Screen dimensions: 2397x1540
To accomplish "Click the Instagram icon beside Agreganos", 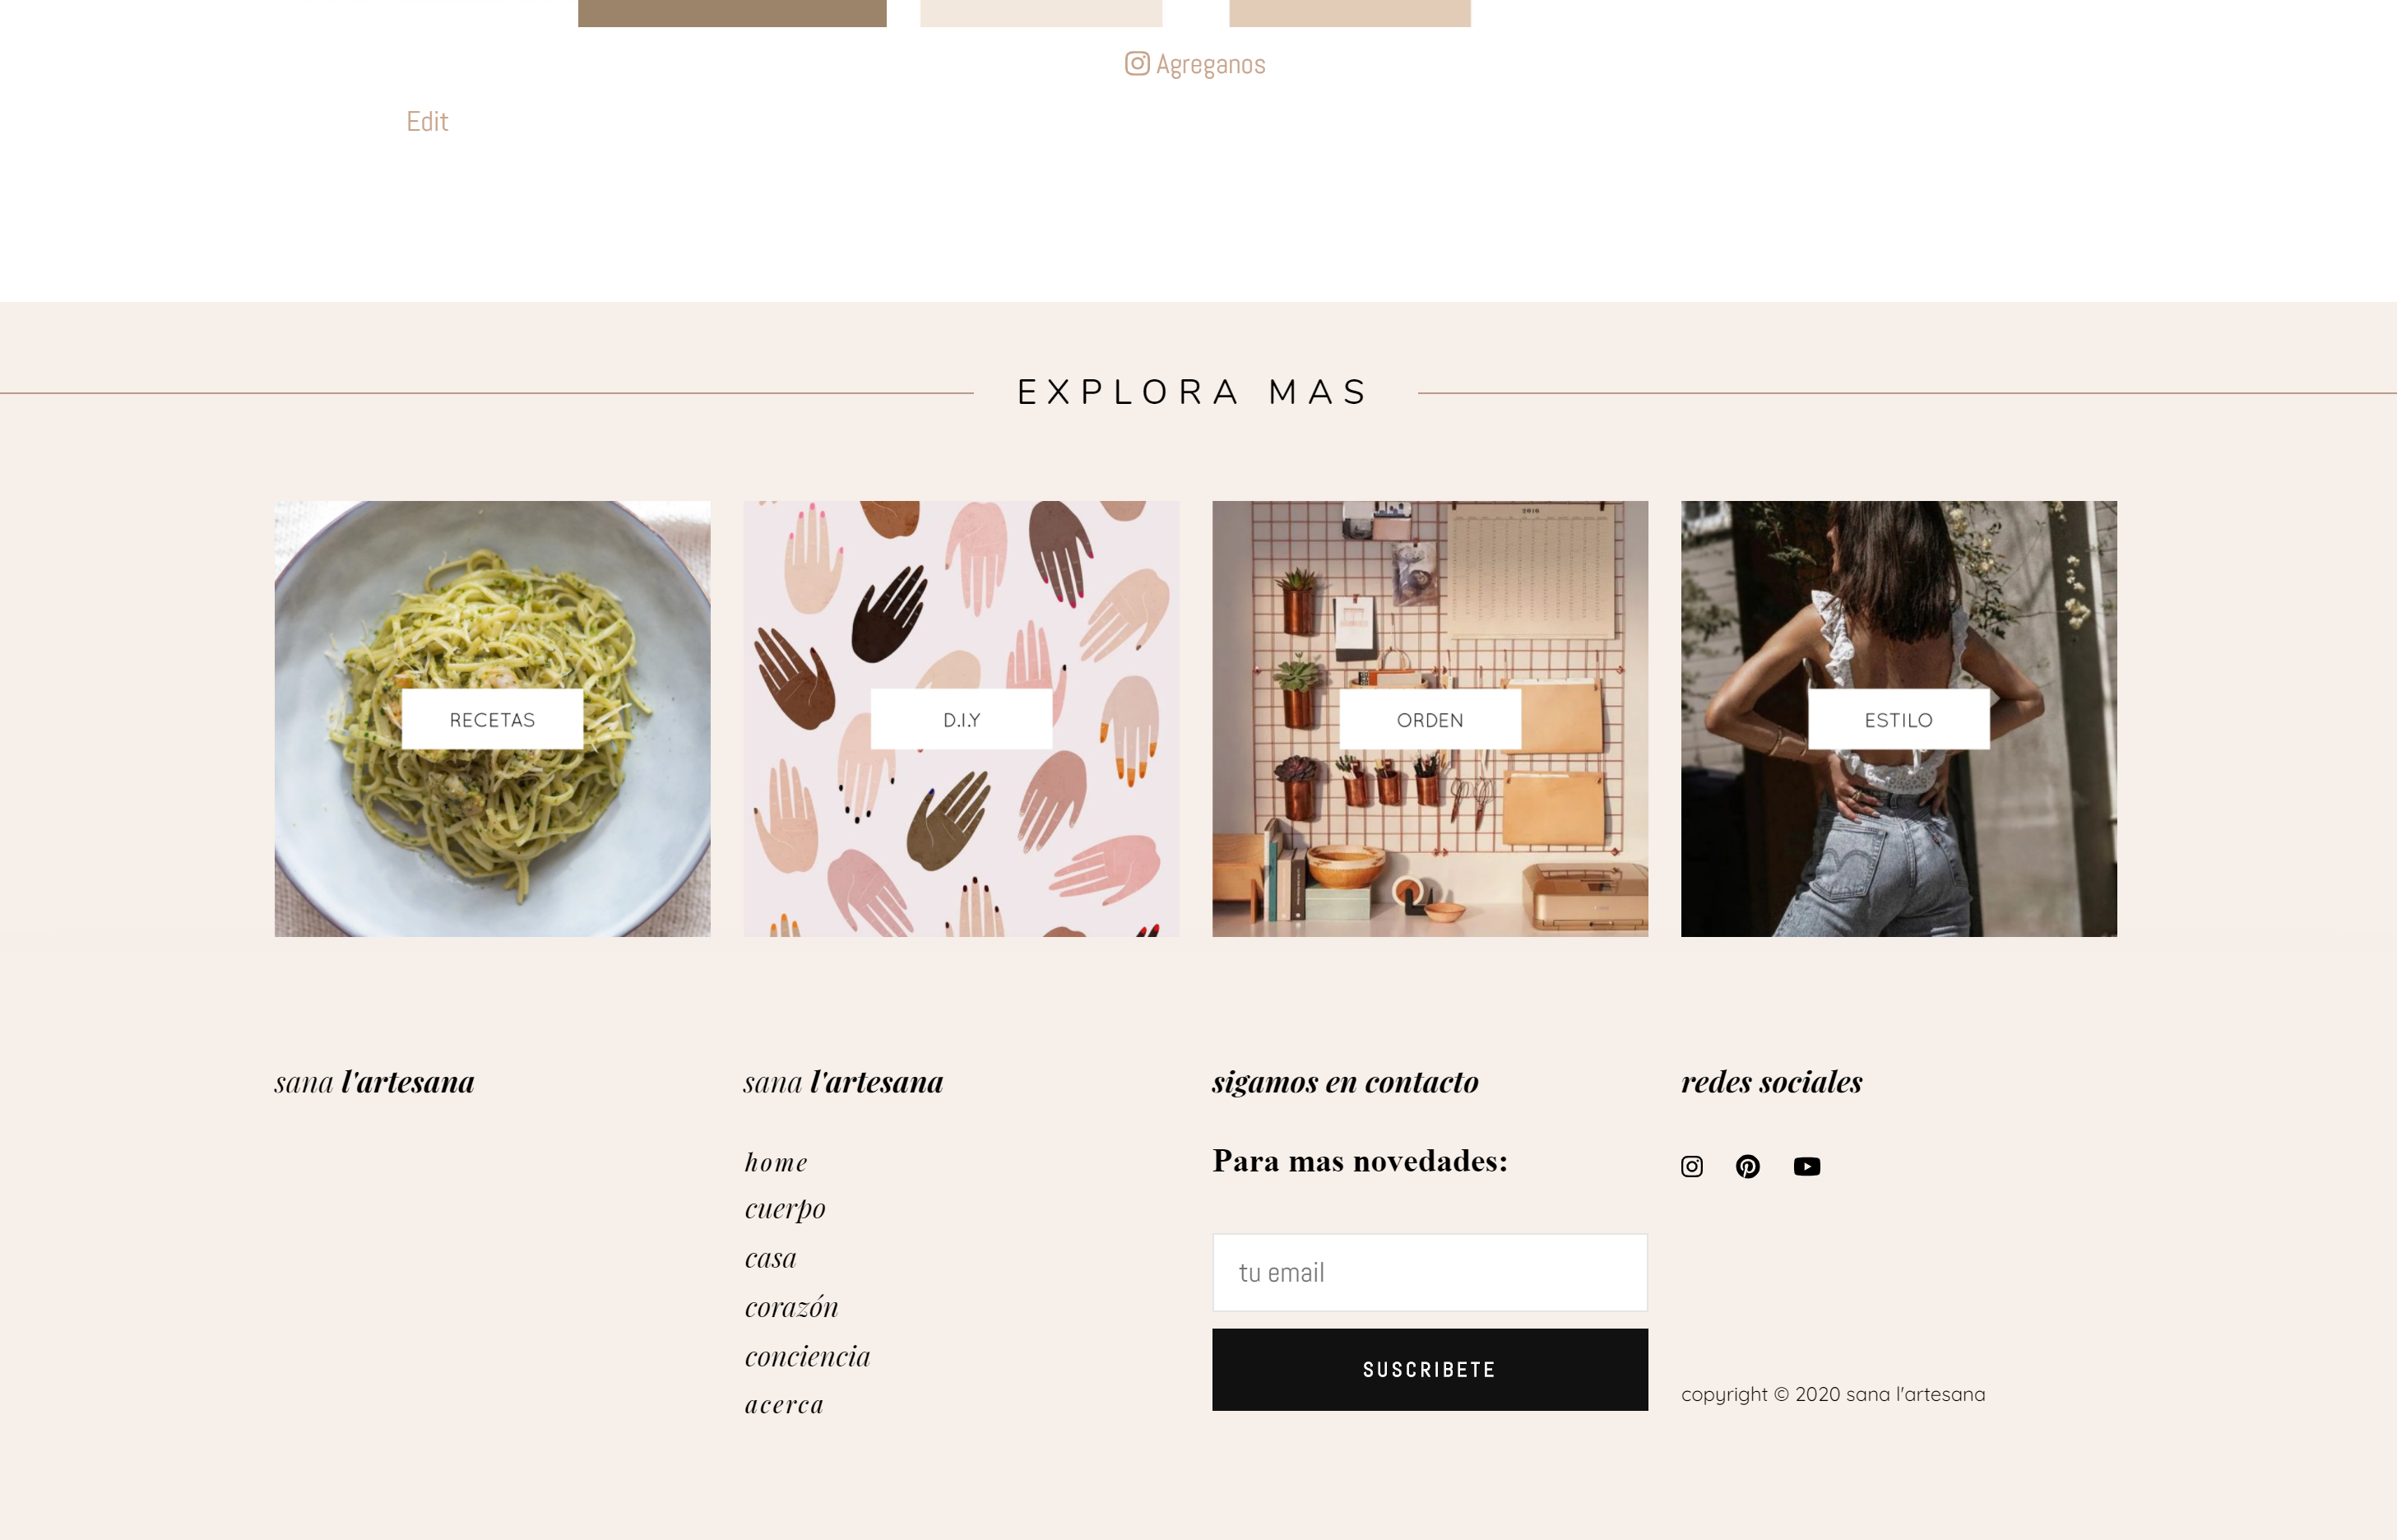I will coord(1137,63).
